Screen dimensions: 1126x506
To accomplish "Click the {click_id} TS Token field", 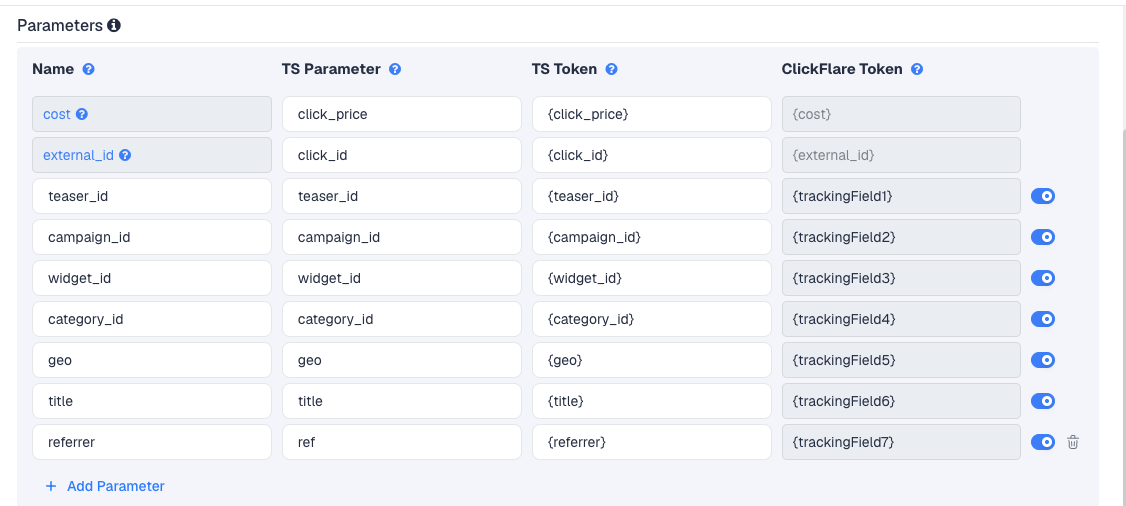I will (651, 155).
